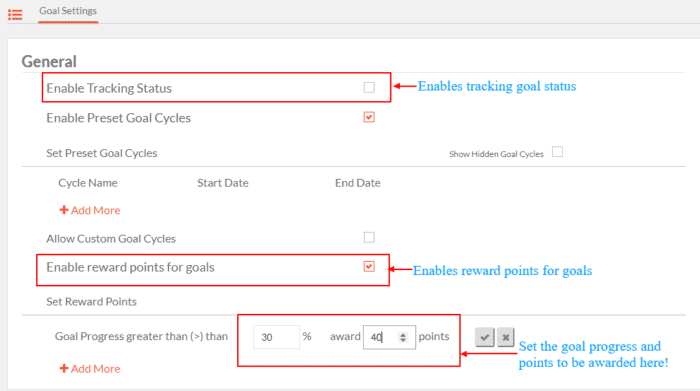Select the Cycle Name column header

pos(88,183)
